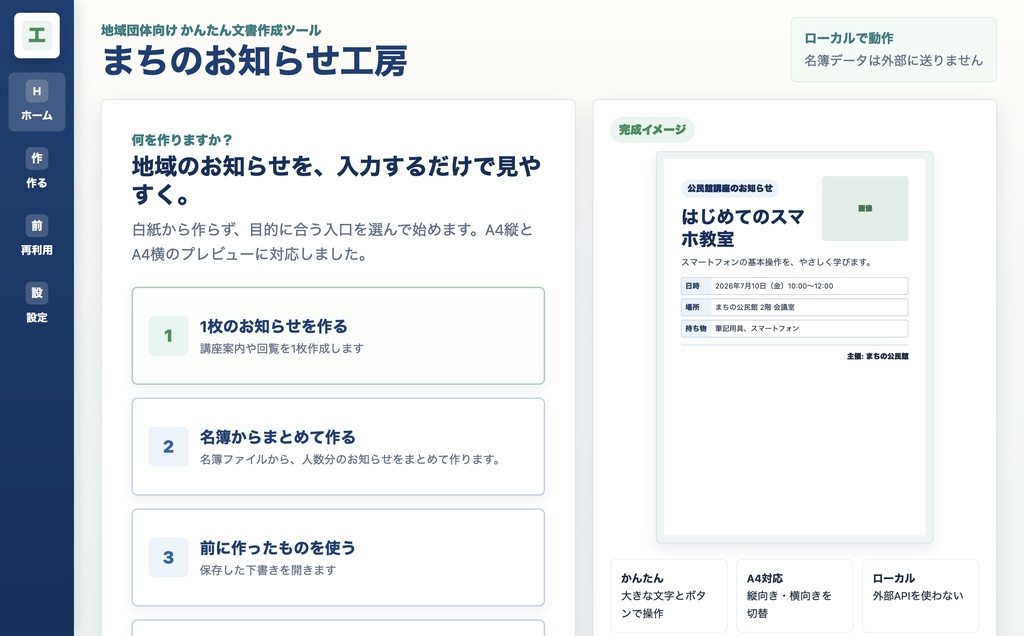Screen dimensions: 1024x636
Task: Click the 公民館講座のお知らせ tag
Action: coord(729,188)
